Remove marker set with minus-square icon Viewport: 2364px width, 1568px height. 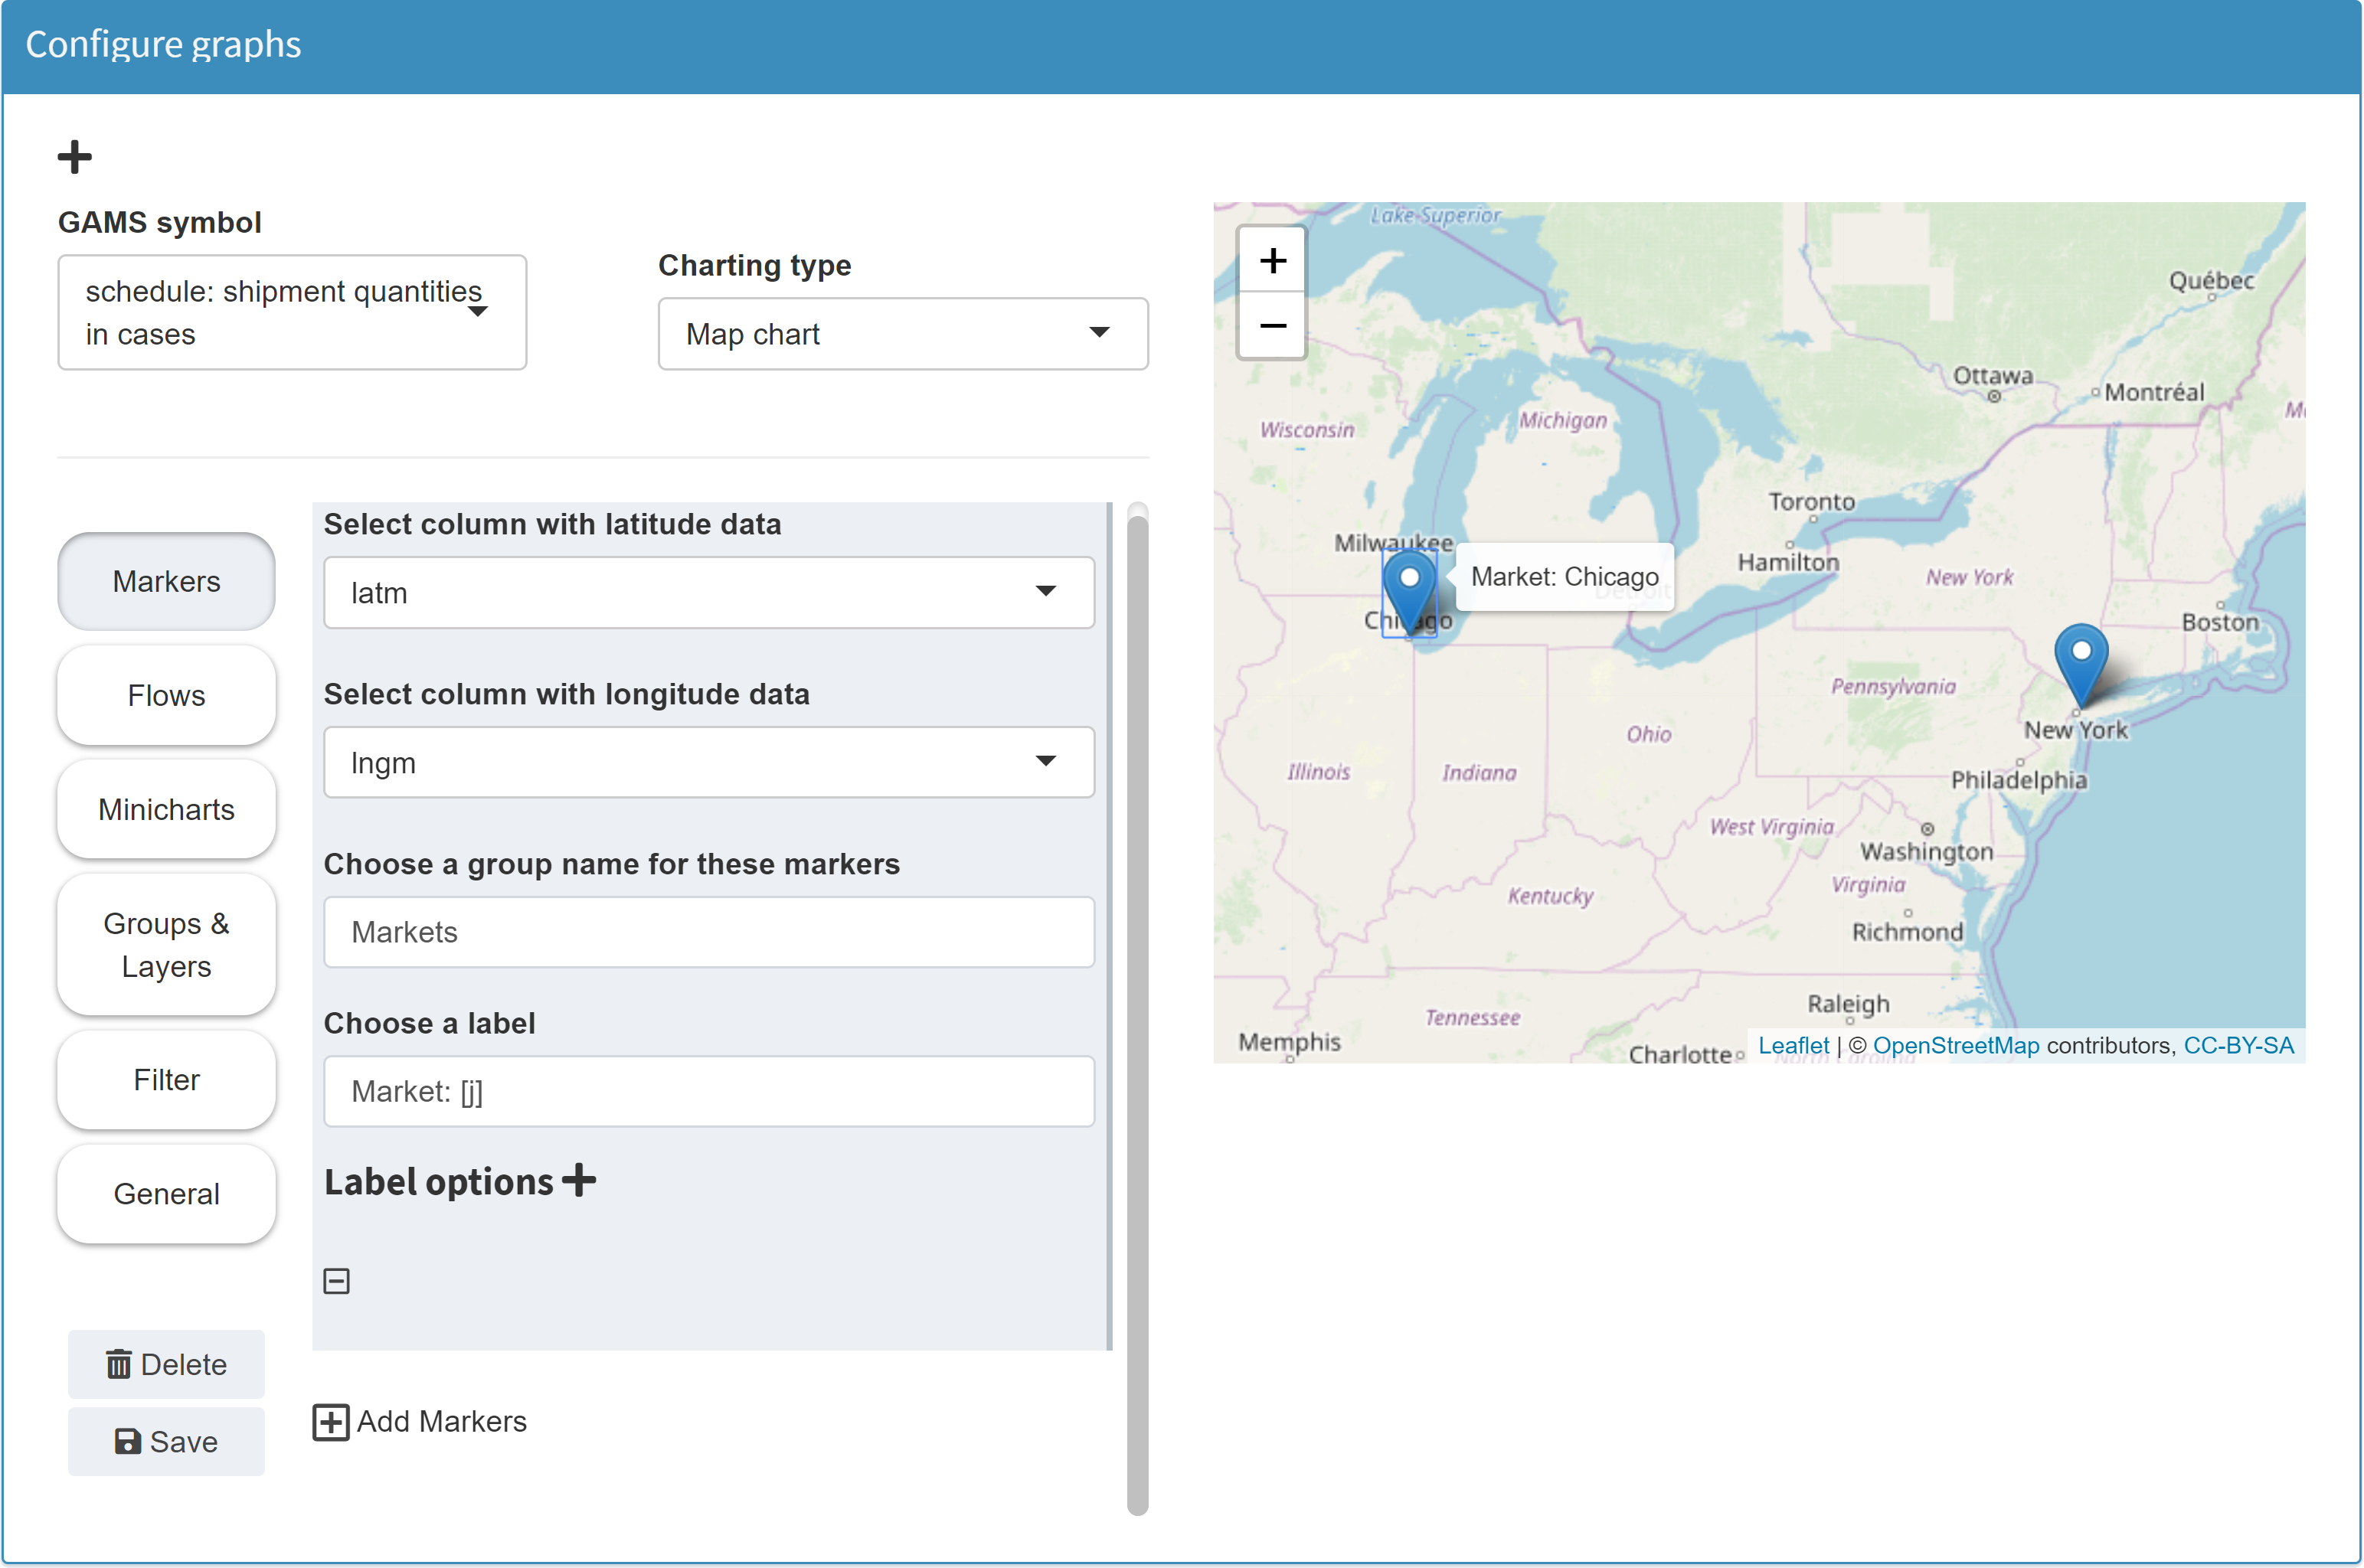pos(337,1281)
